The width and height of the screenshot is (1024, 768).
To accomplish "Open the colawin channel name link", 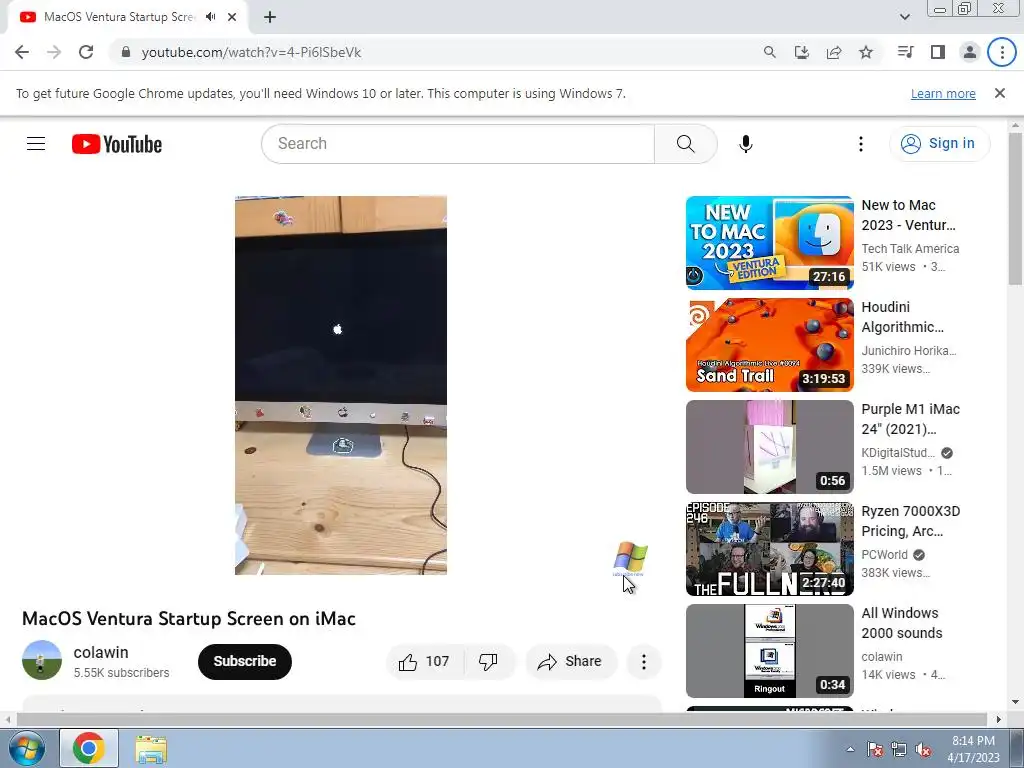I will (101, 652).
